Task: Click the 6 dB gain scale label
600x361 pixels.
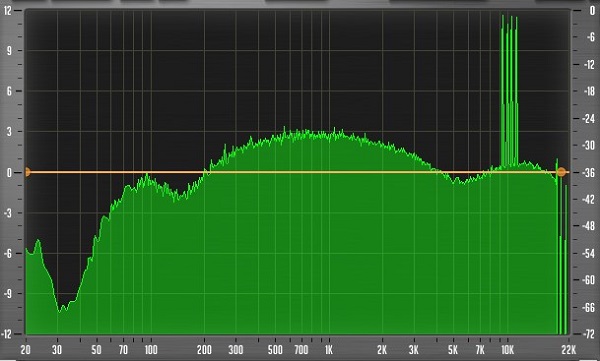Action: point(9,91)
